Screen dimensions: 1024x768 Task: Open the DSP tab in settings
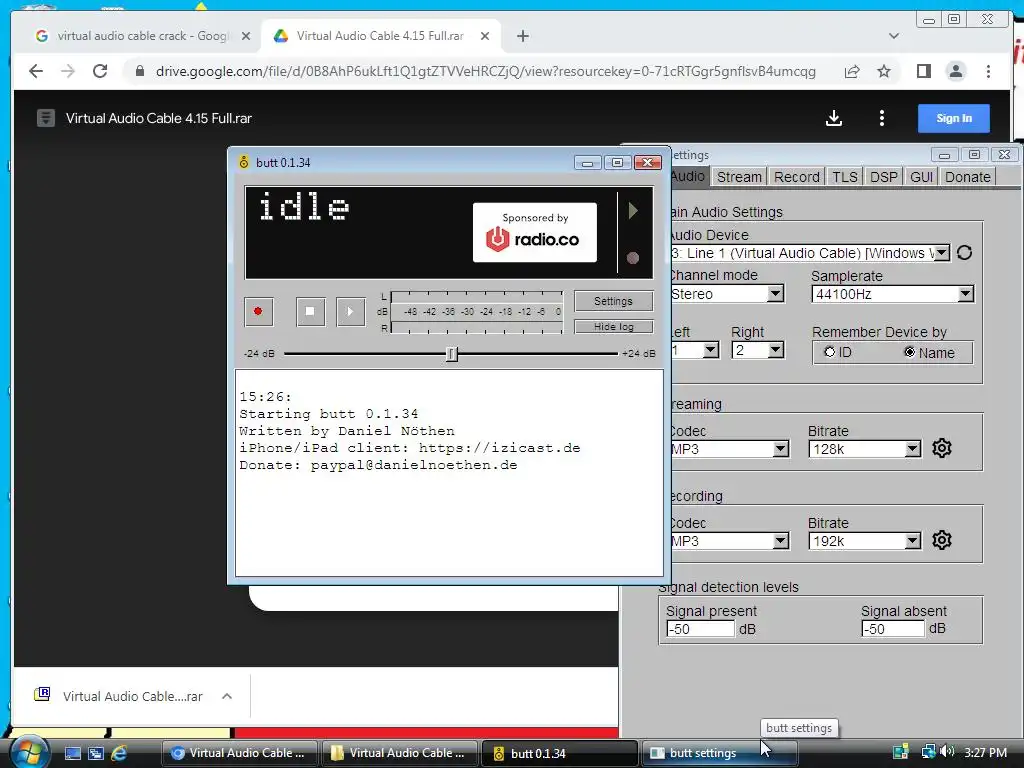[884, 177]
